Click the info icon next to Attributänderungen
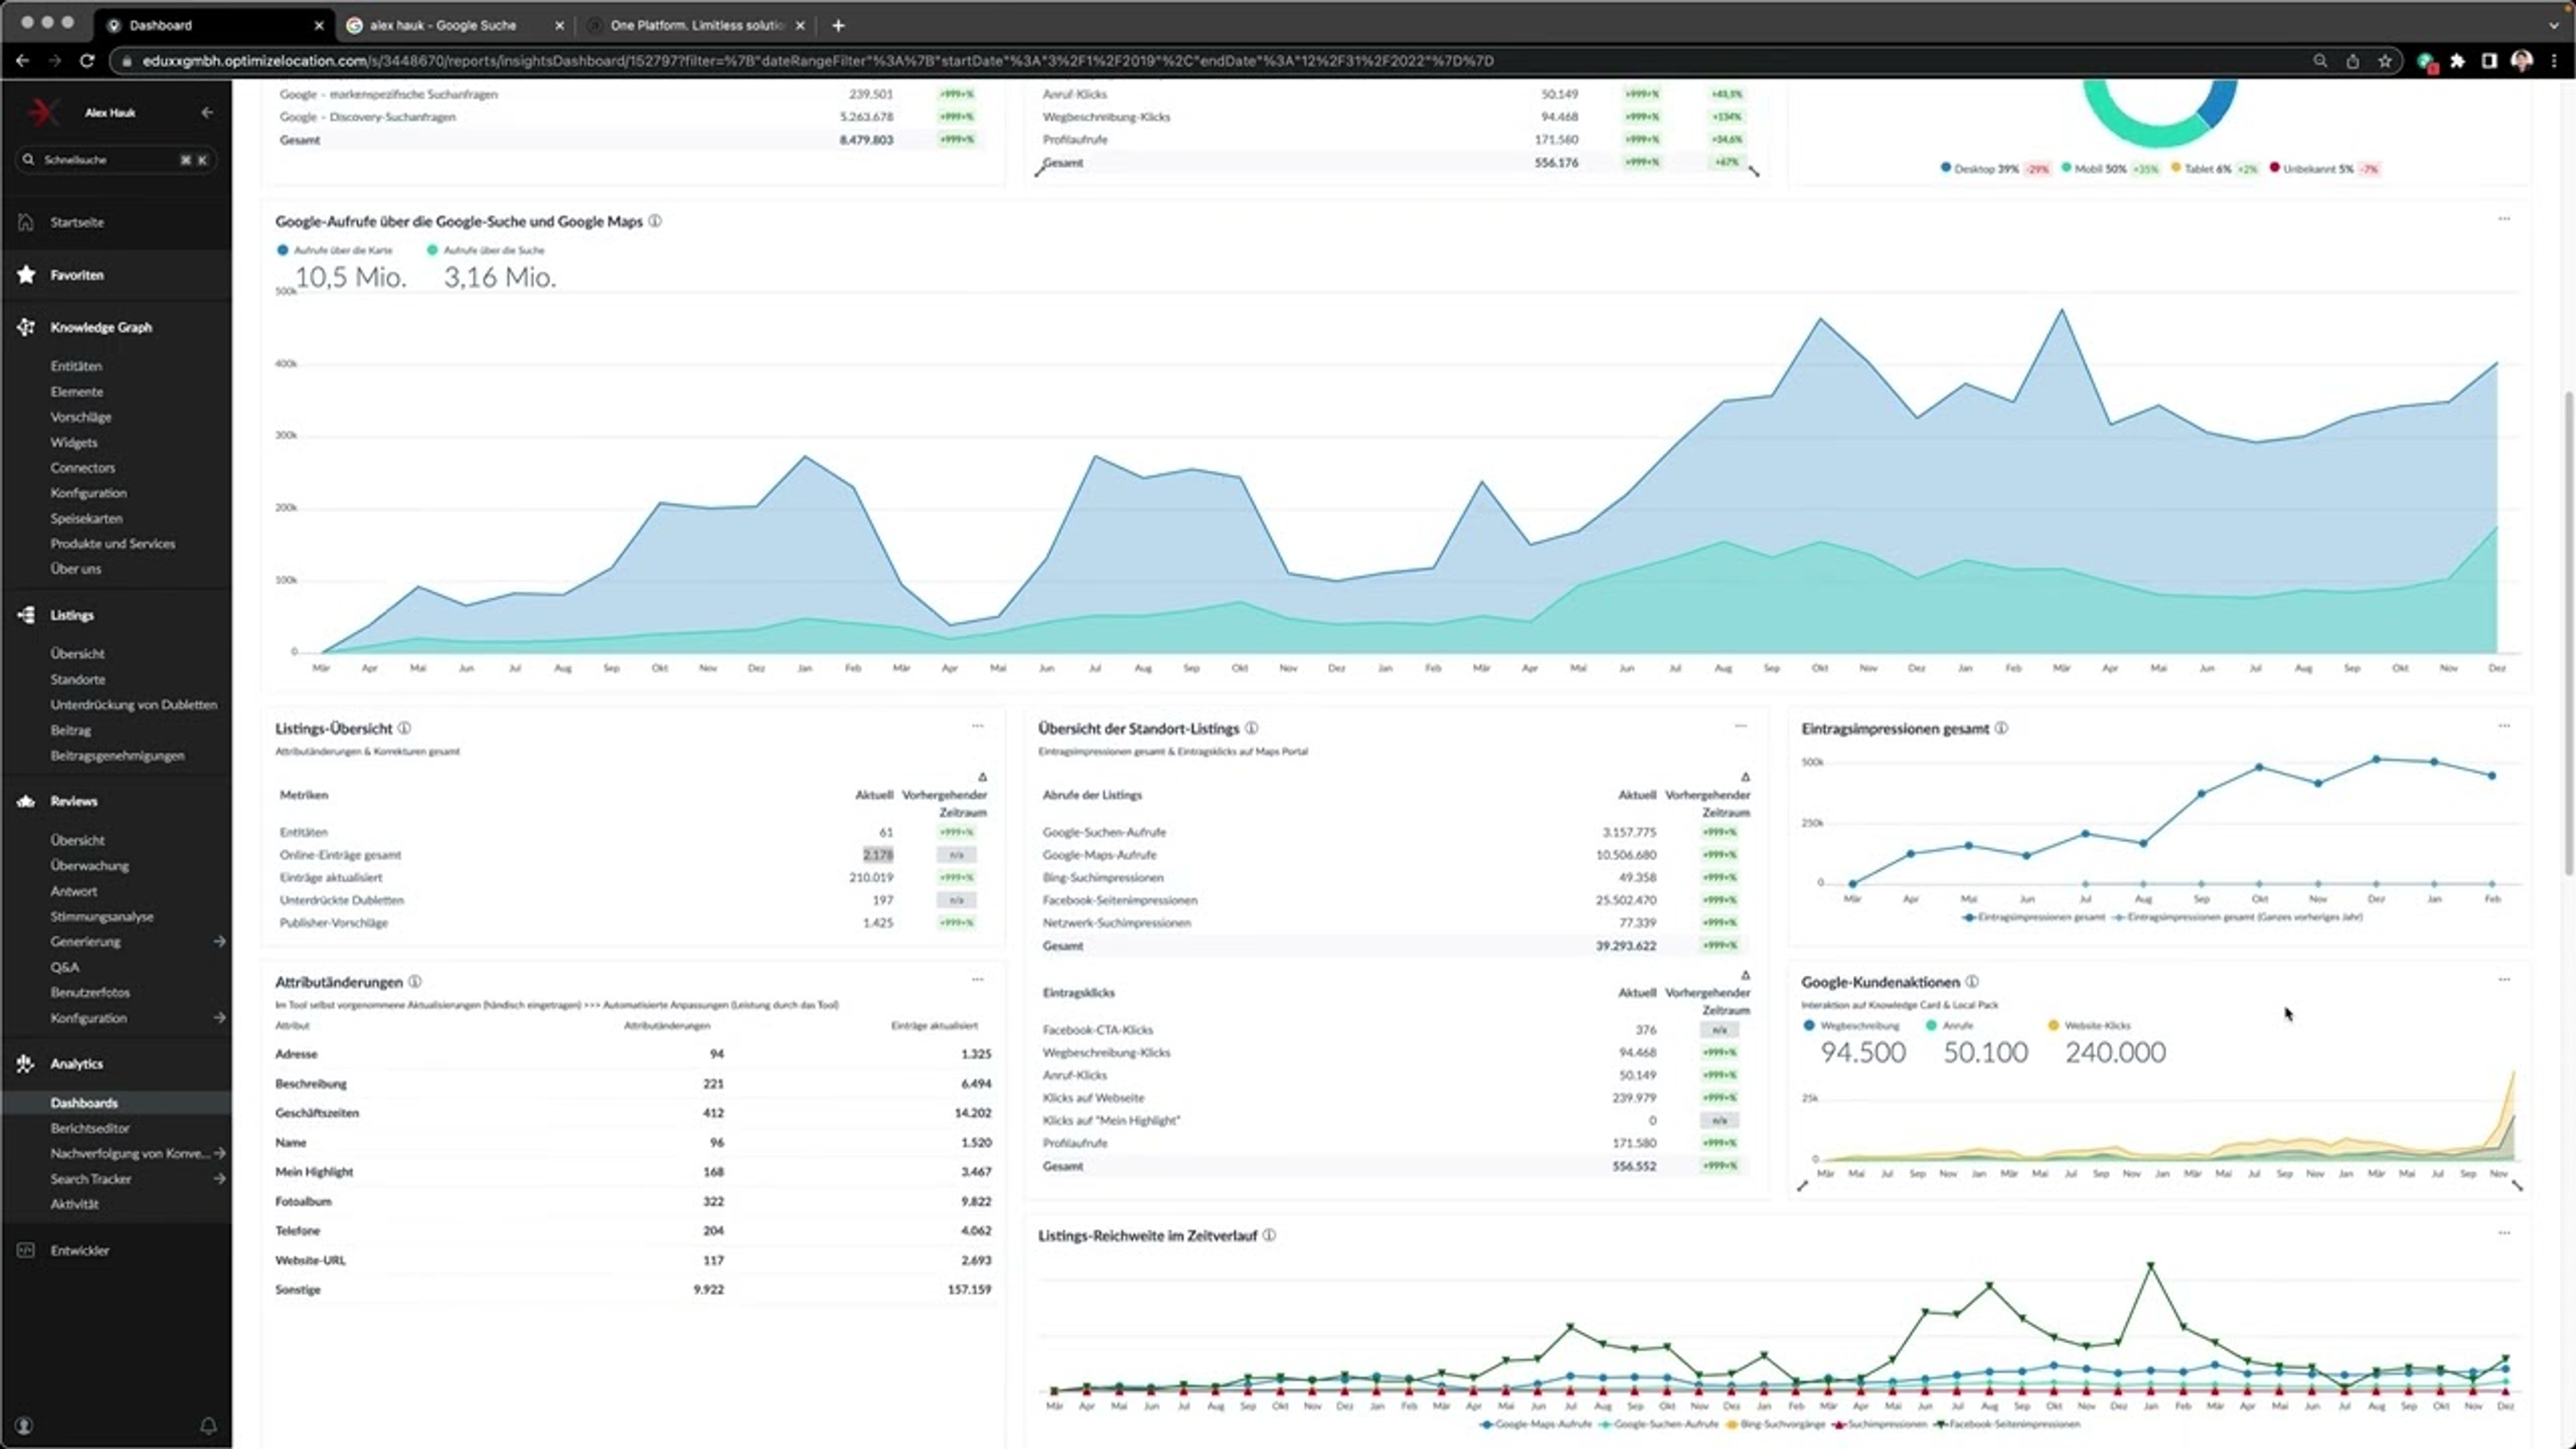 point(415,982)
